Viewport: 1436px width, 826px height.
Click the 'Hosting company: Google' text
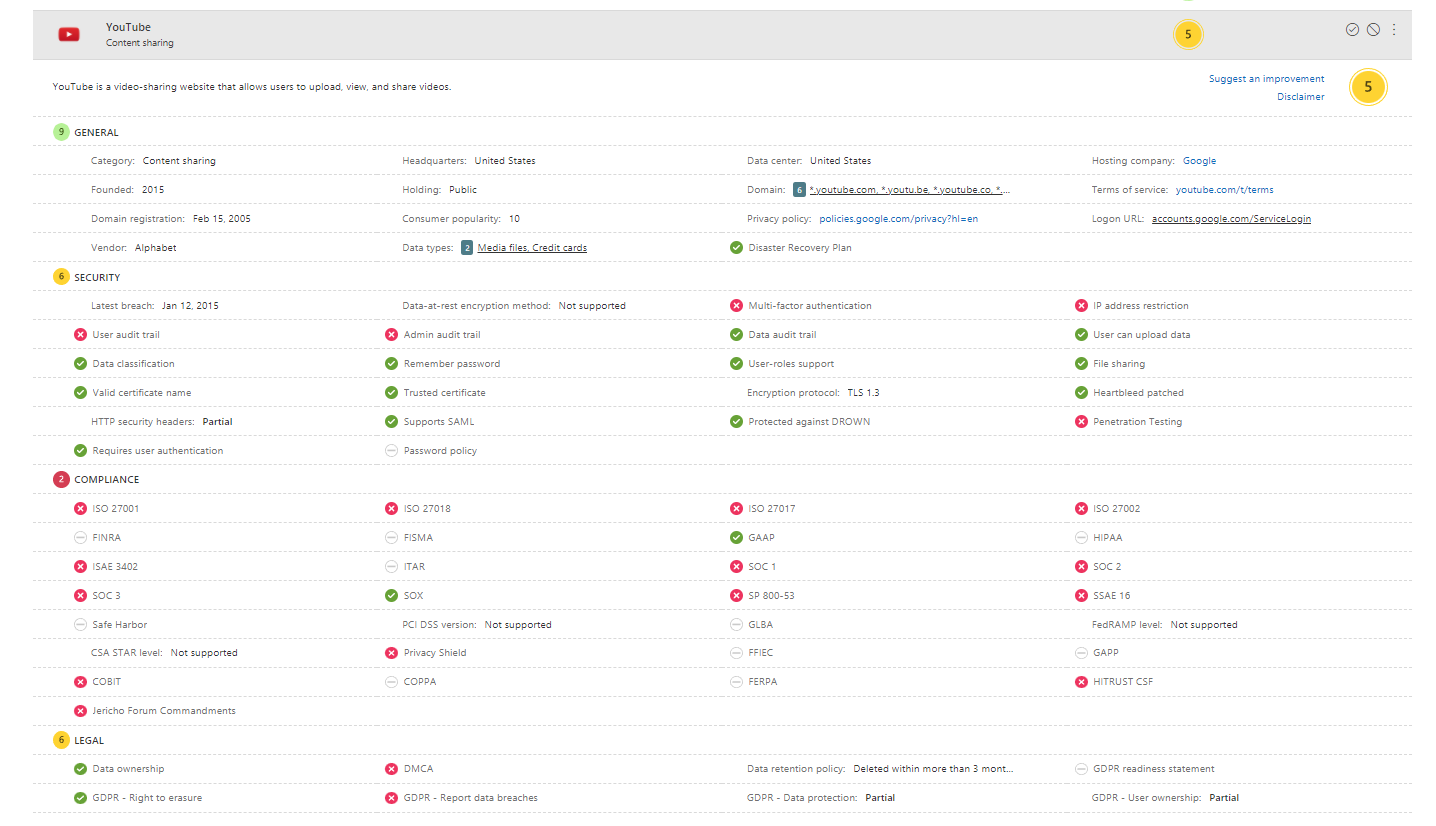pyautogui.click(x=1154, y=161)
